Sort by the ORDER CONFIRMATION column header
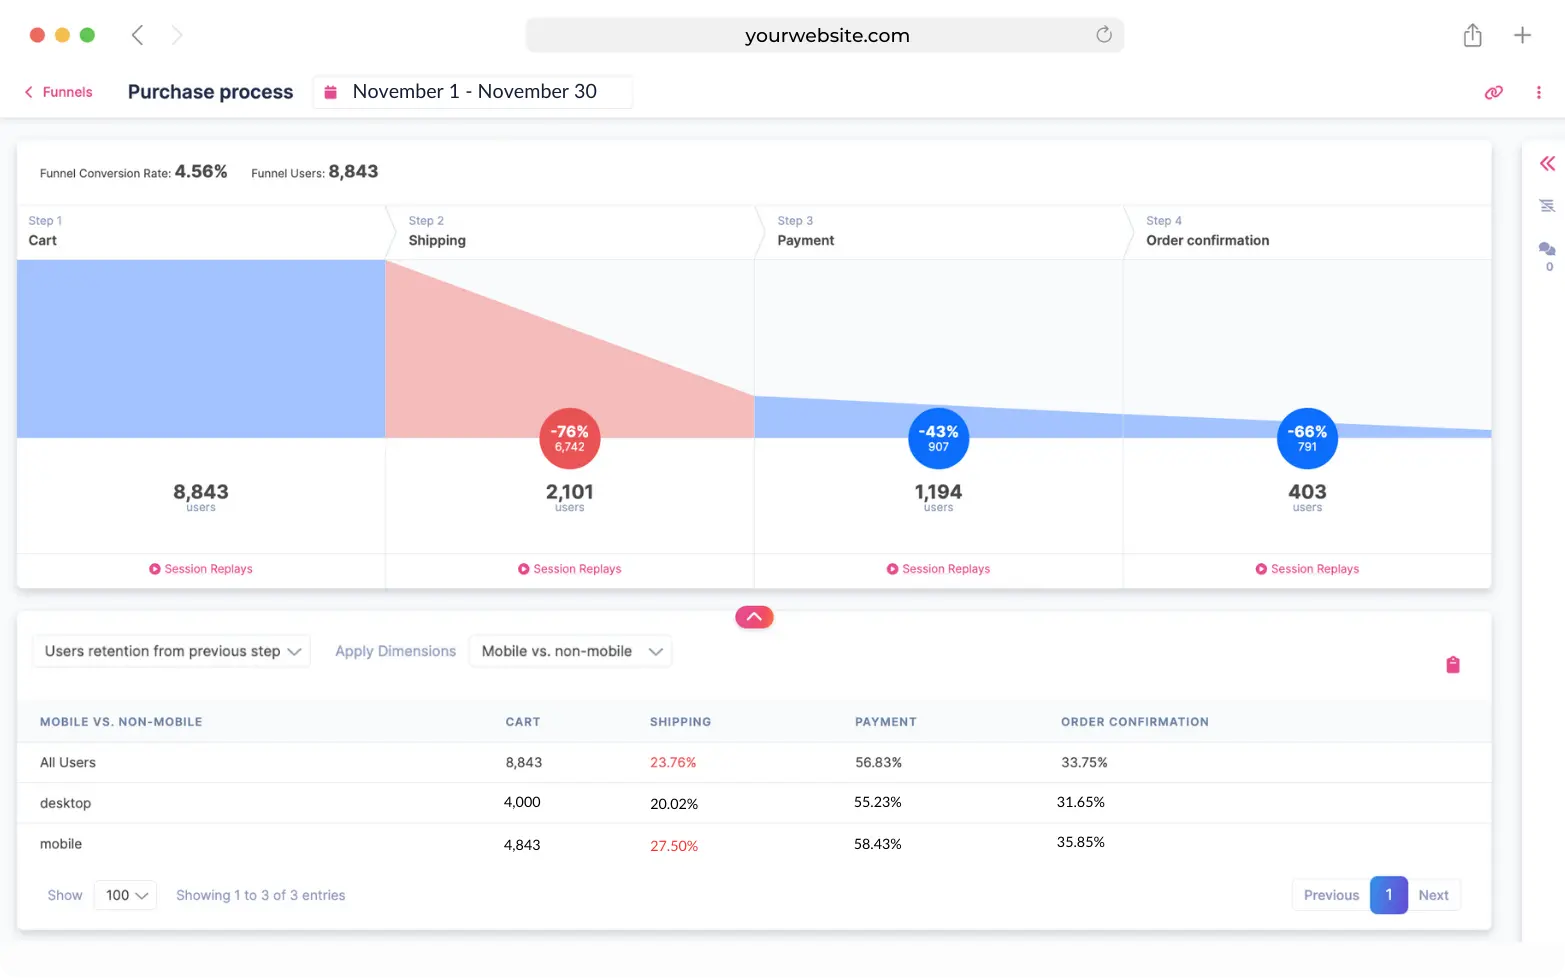Image resolution: width=1565 pixels, height=978 pixels. 1135,722
